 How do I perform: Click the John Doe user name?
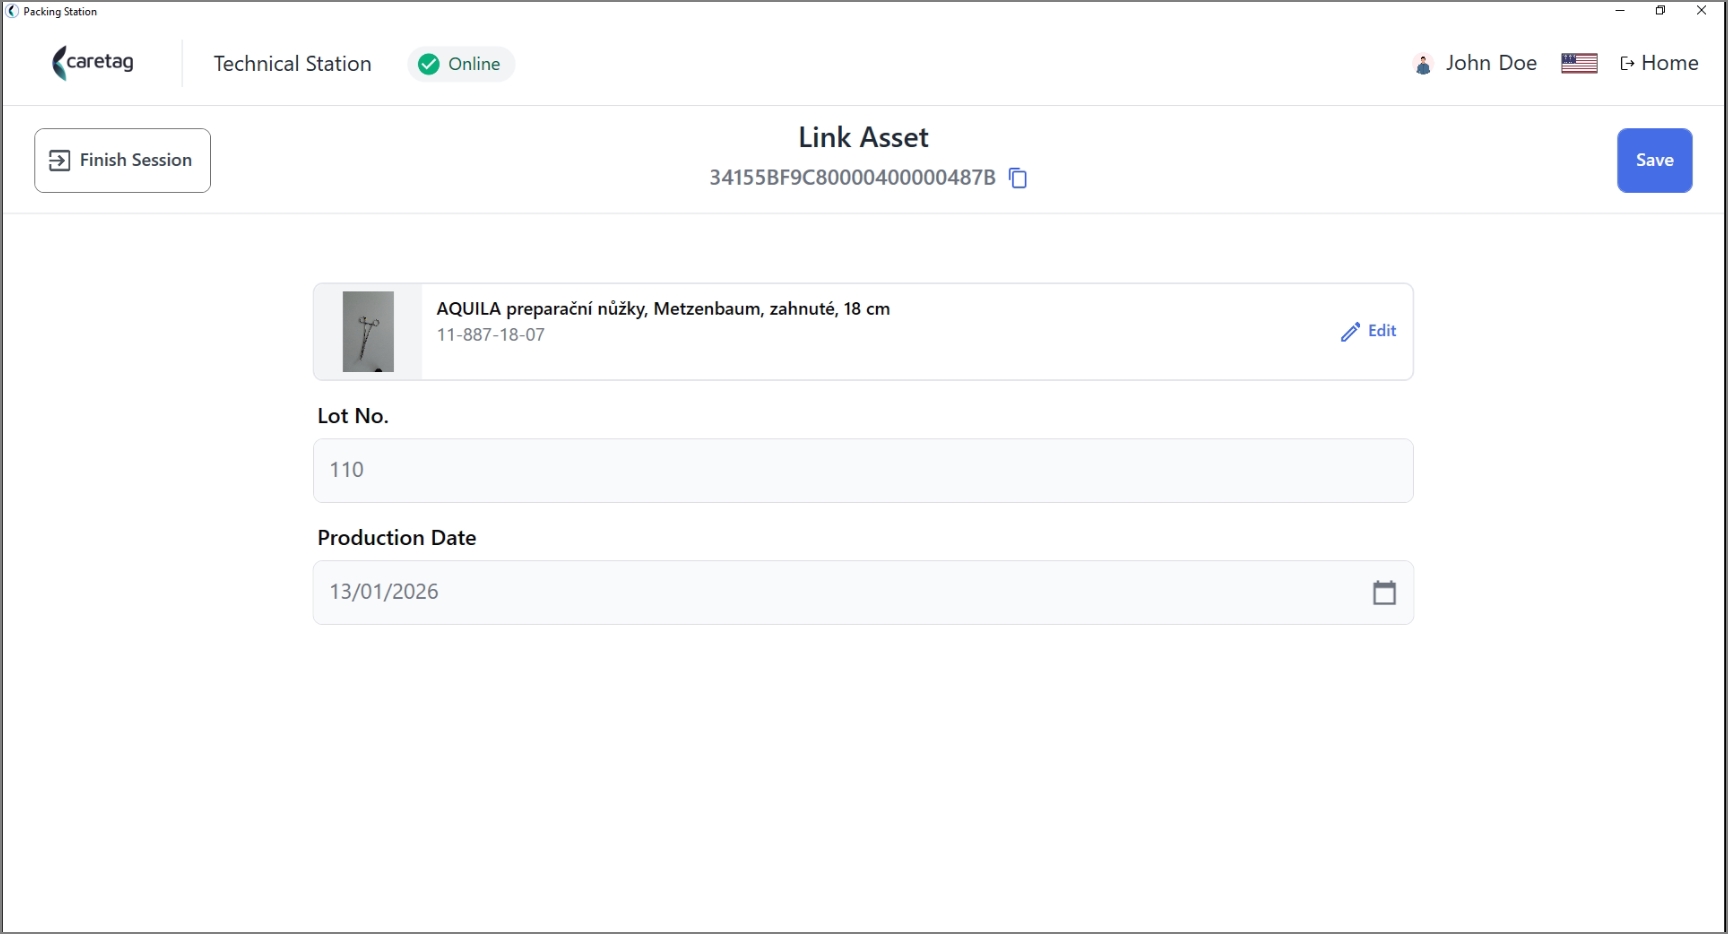(x=1491, y=63)
